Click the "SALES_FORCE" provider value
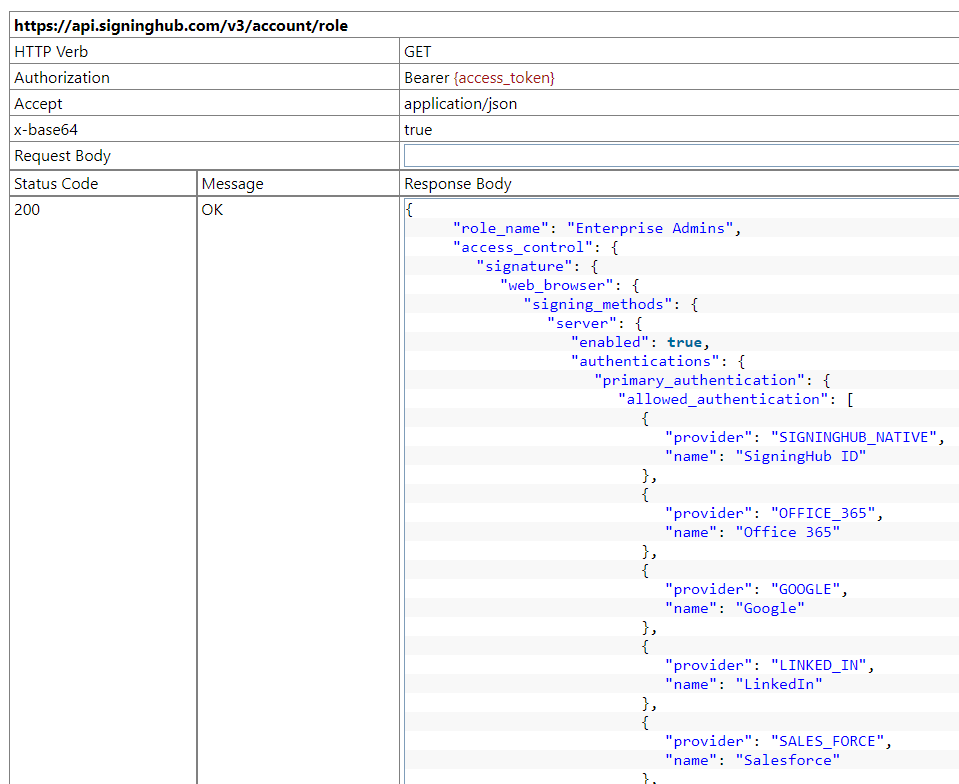959x784 pixels. [826, 741]
